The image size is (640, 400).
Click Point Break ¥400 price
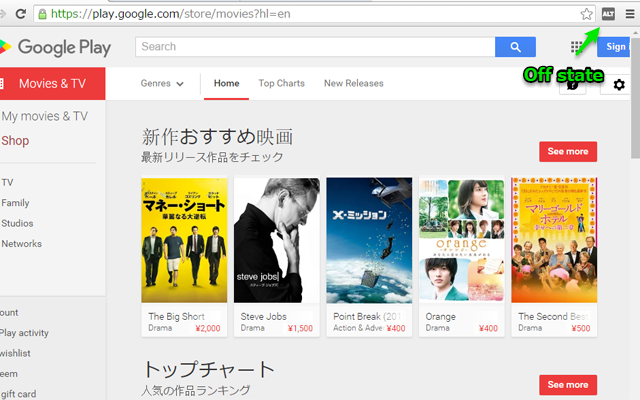click(396, 329)
